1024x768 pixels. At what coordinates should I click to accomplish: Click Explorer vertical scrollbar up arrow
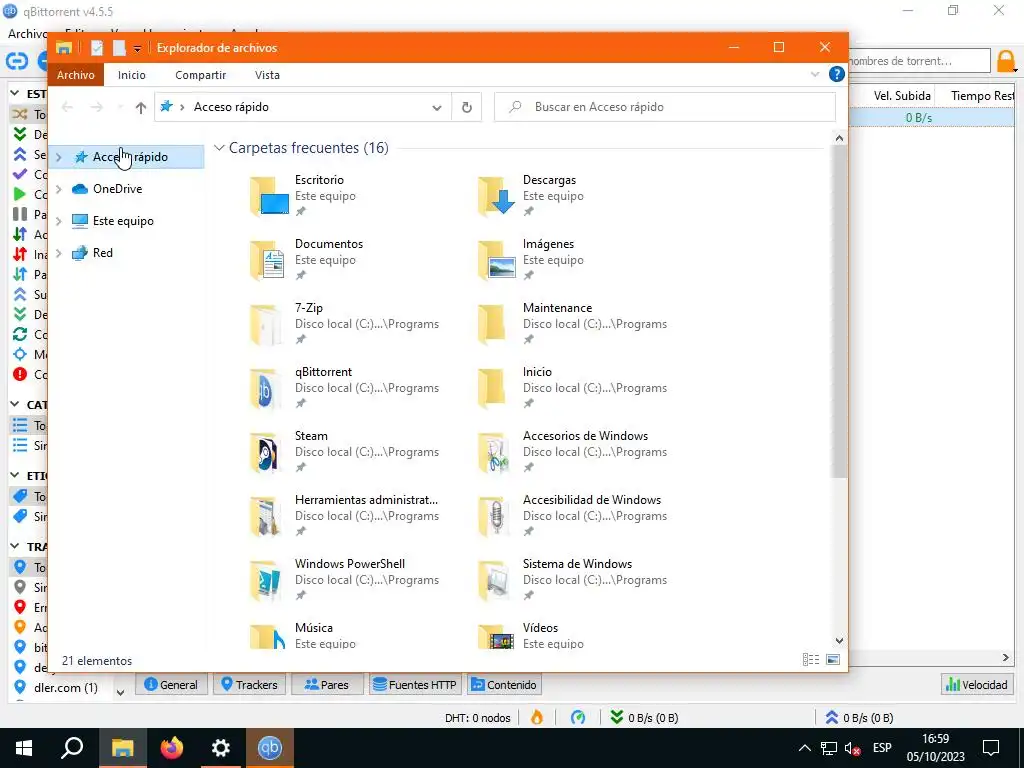point(839,138)
